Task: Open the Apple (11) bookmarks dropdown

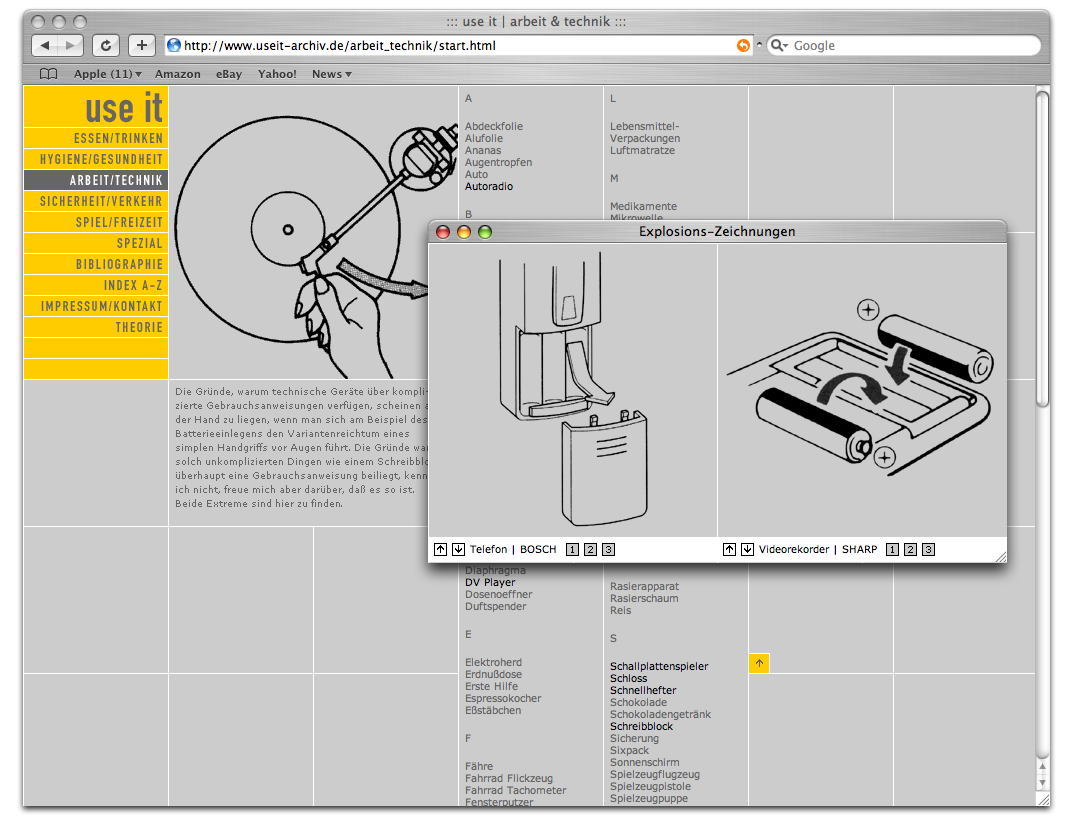Action: point(108,74)
